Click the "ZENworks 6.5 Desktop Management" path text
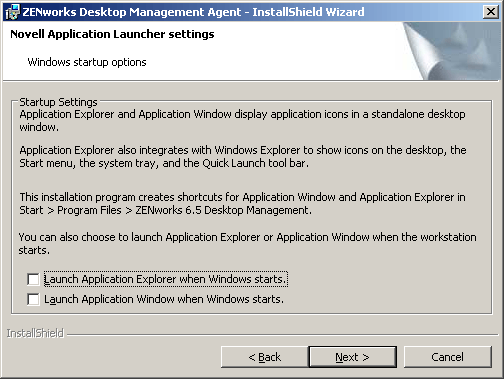 (223, 210)
